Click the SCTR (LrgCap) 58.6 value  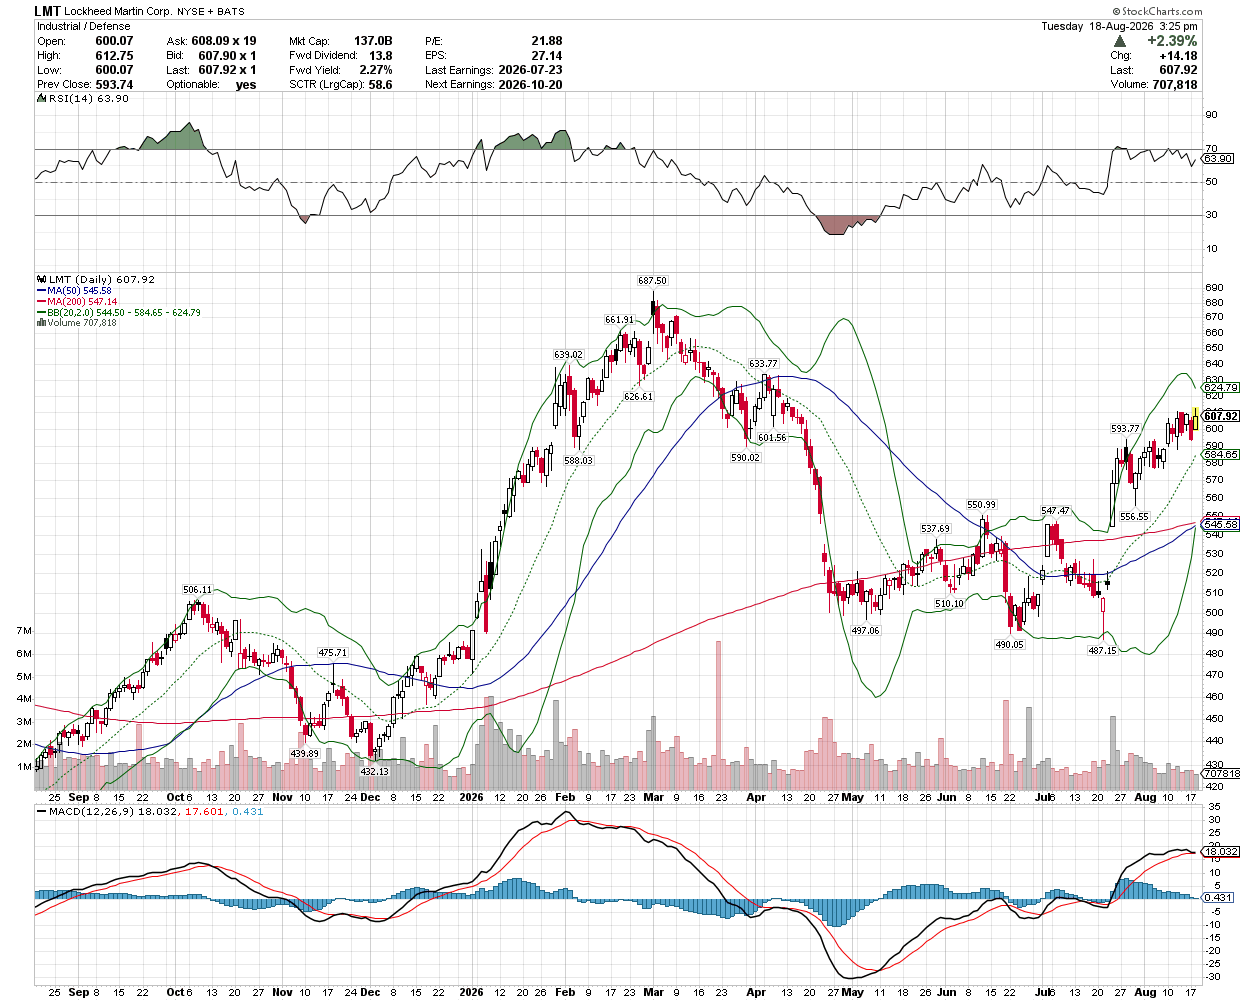point(380,85)
